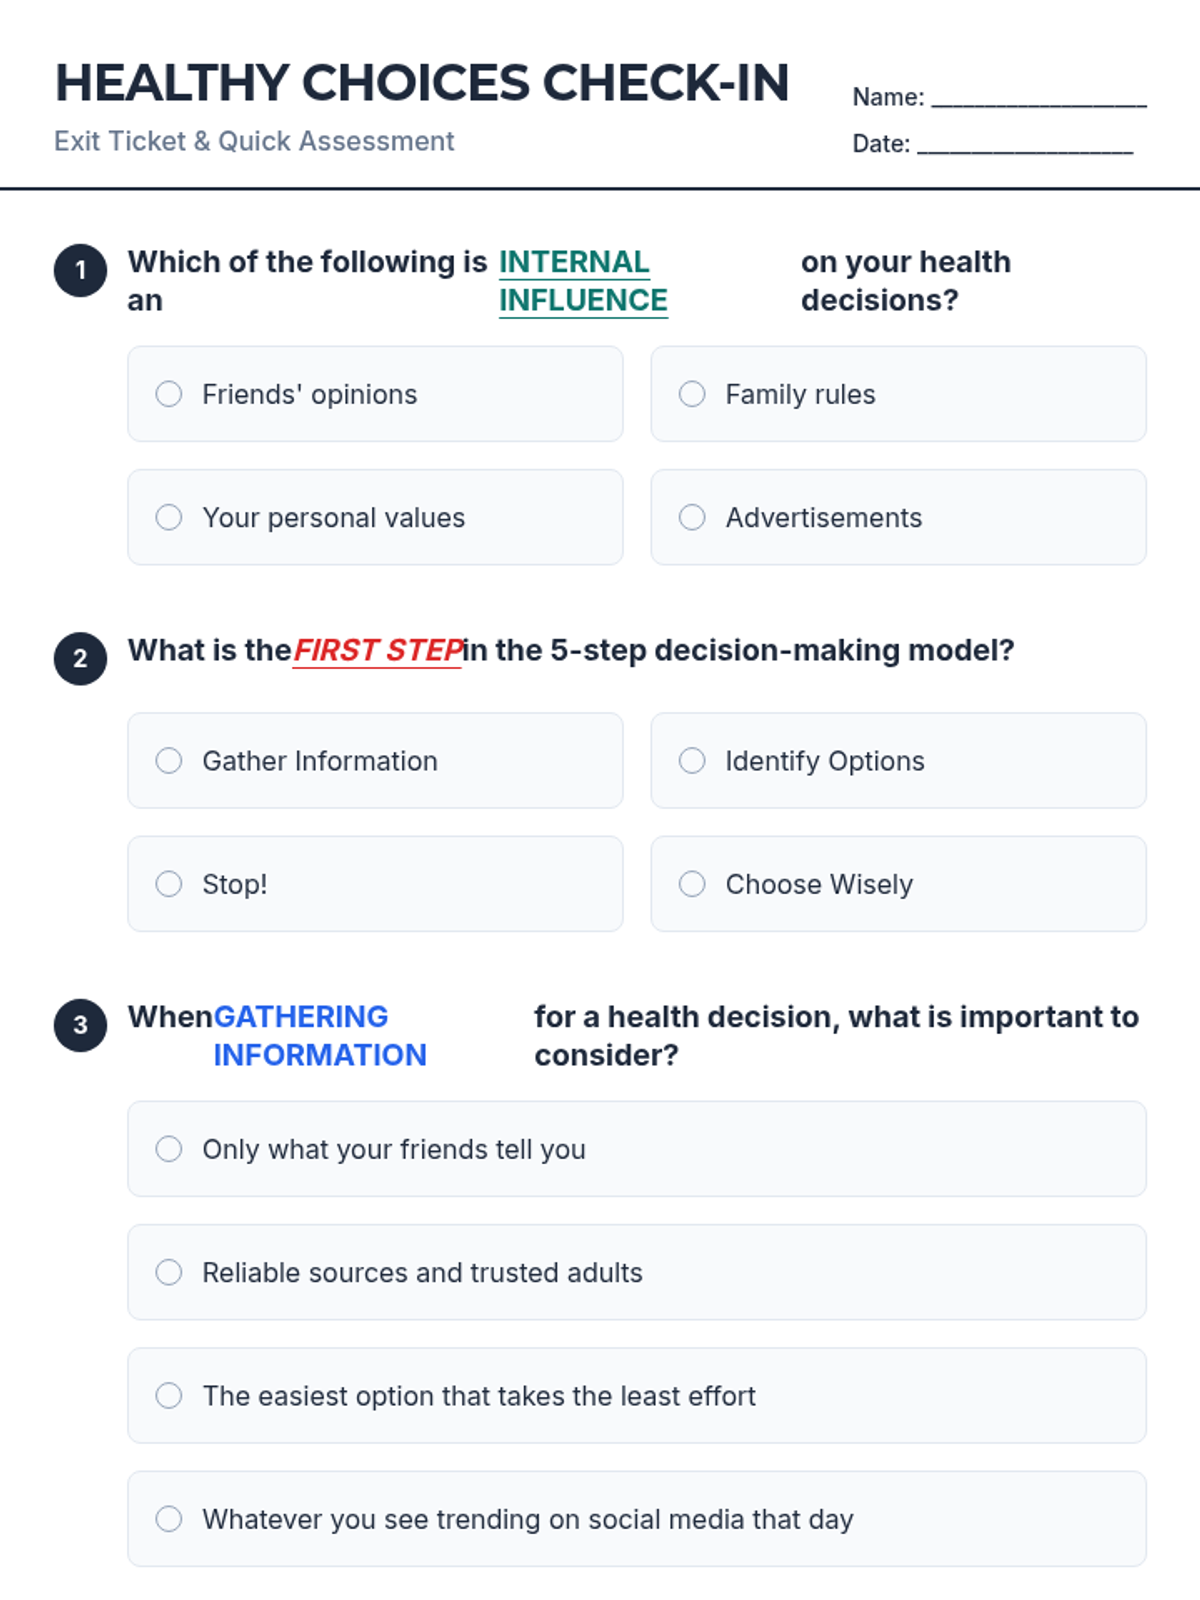Pick the "trending on social media" option

point(169,1519)
